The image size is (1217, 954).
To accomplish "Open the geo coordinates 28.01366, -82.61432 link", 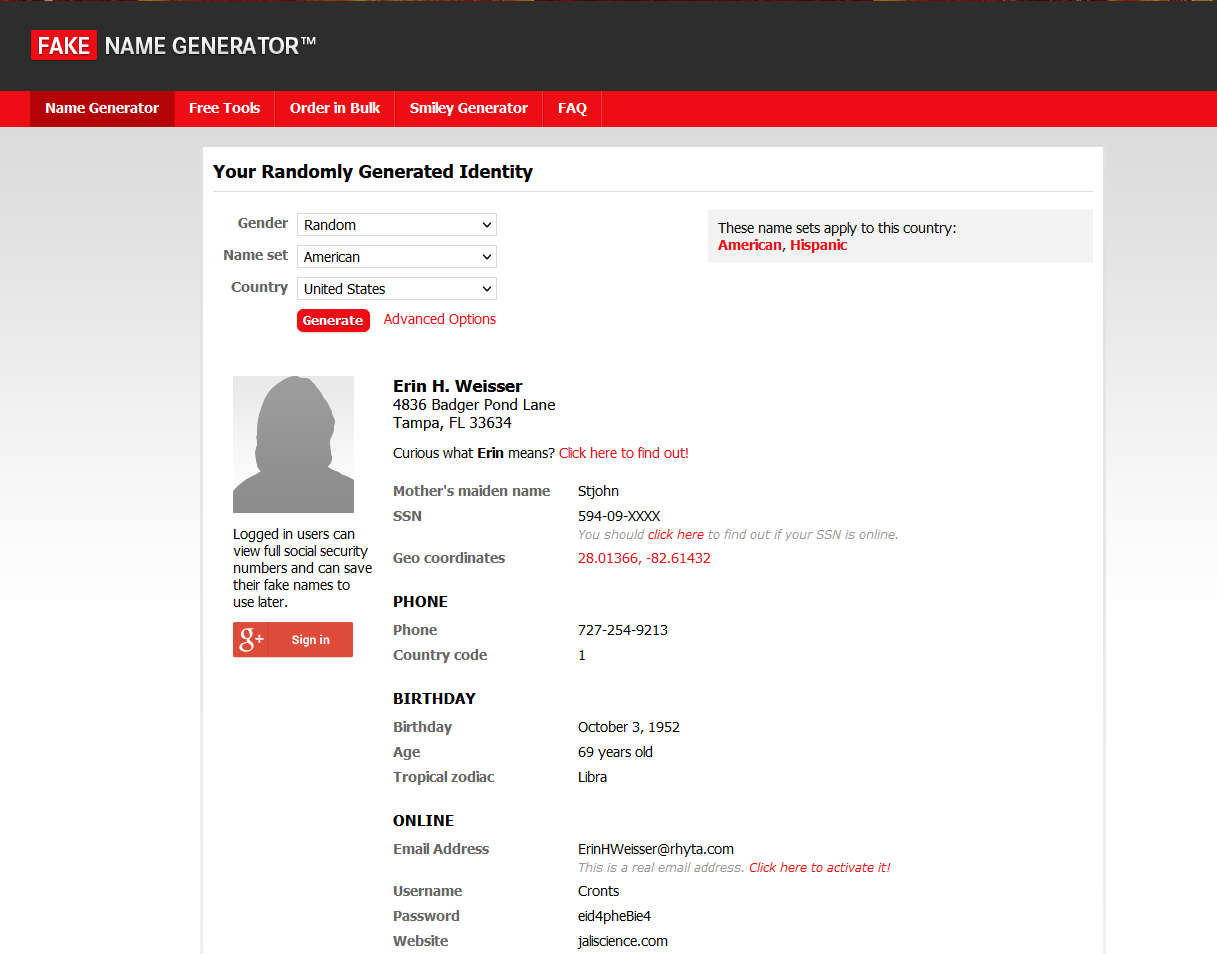I will (x=644, y=558).
